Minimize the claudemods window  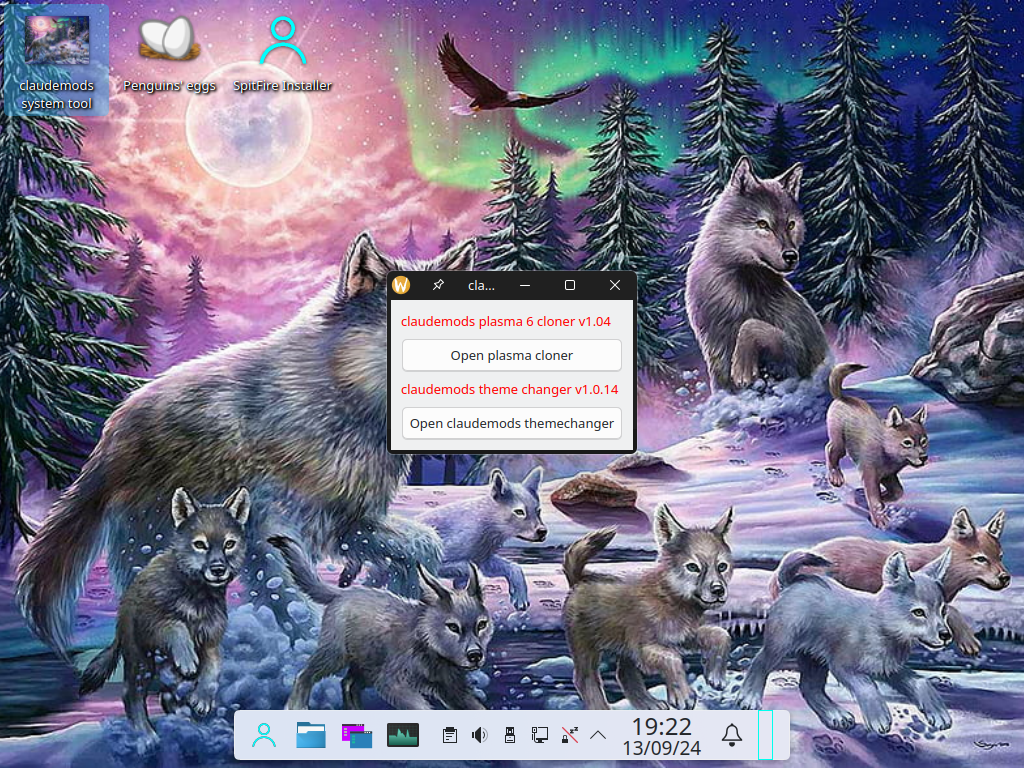tap(525, 285)
